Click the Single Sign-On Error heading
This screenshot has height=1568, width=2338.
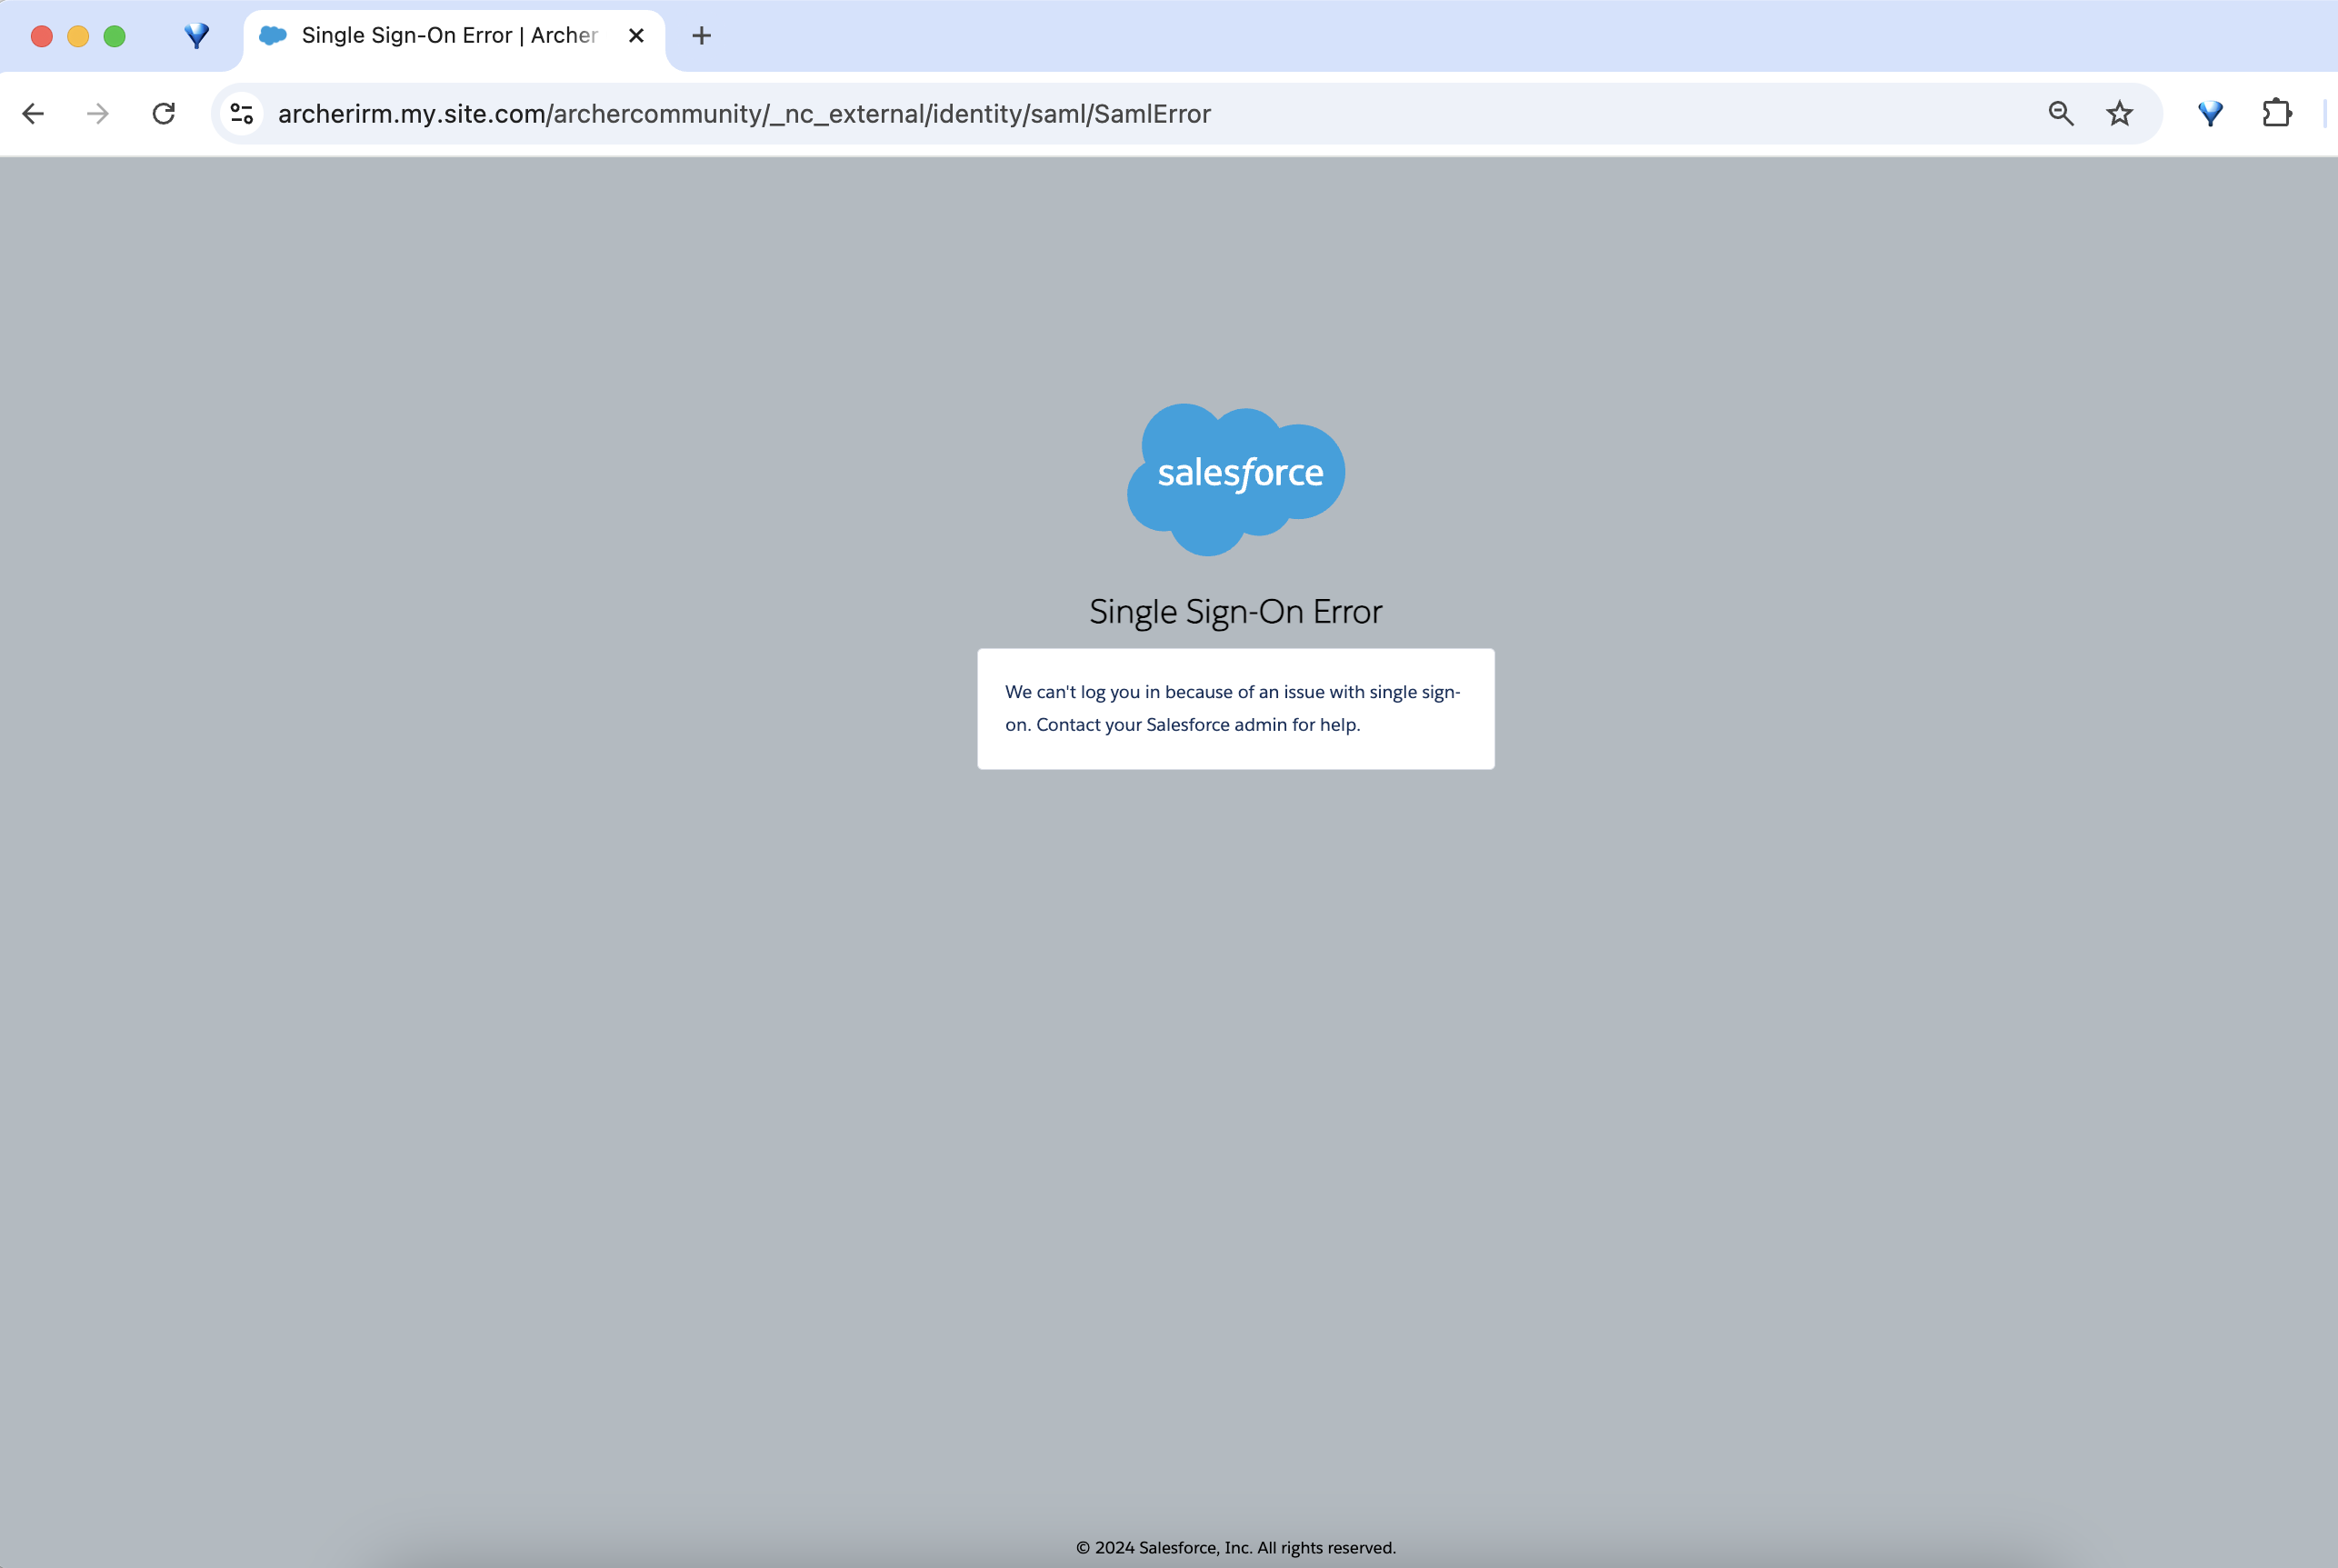pyautogui.click(x=1235, y=612)
